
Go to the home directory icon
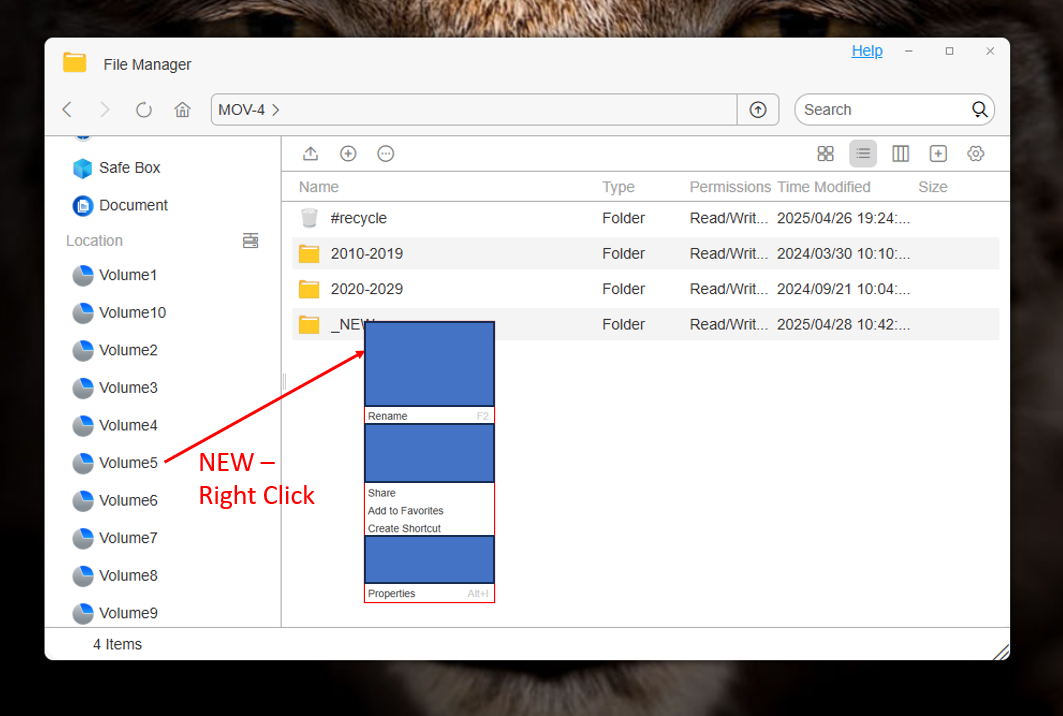coord(182,110)
